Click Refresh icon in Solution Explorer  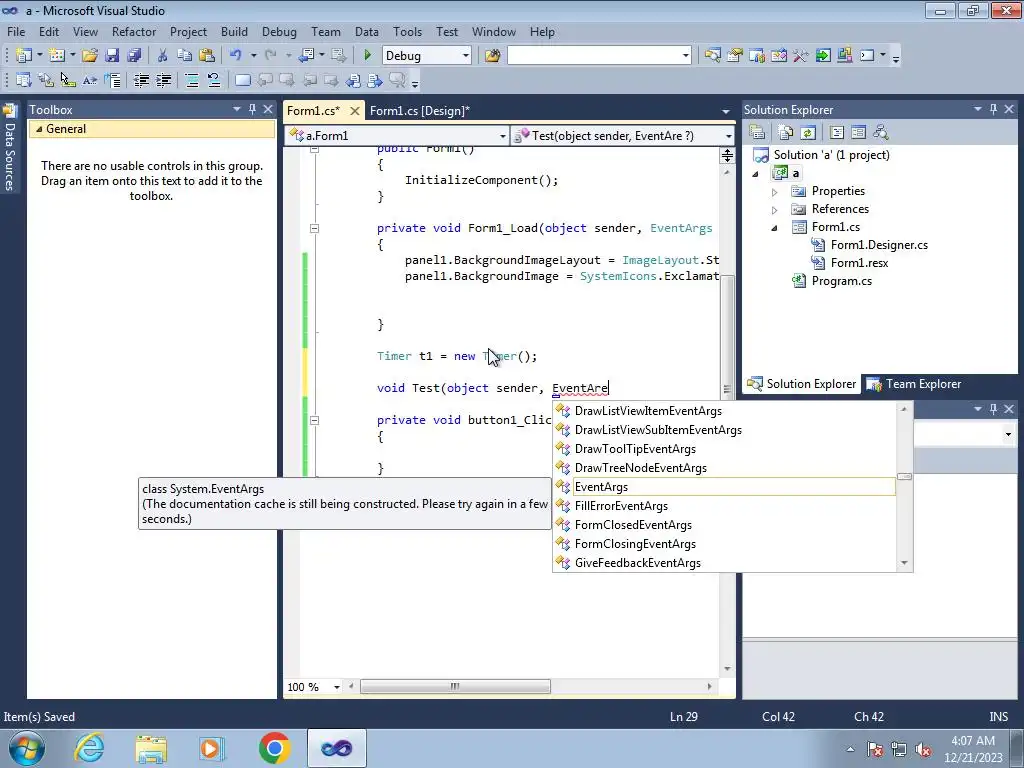click(808, 133)
